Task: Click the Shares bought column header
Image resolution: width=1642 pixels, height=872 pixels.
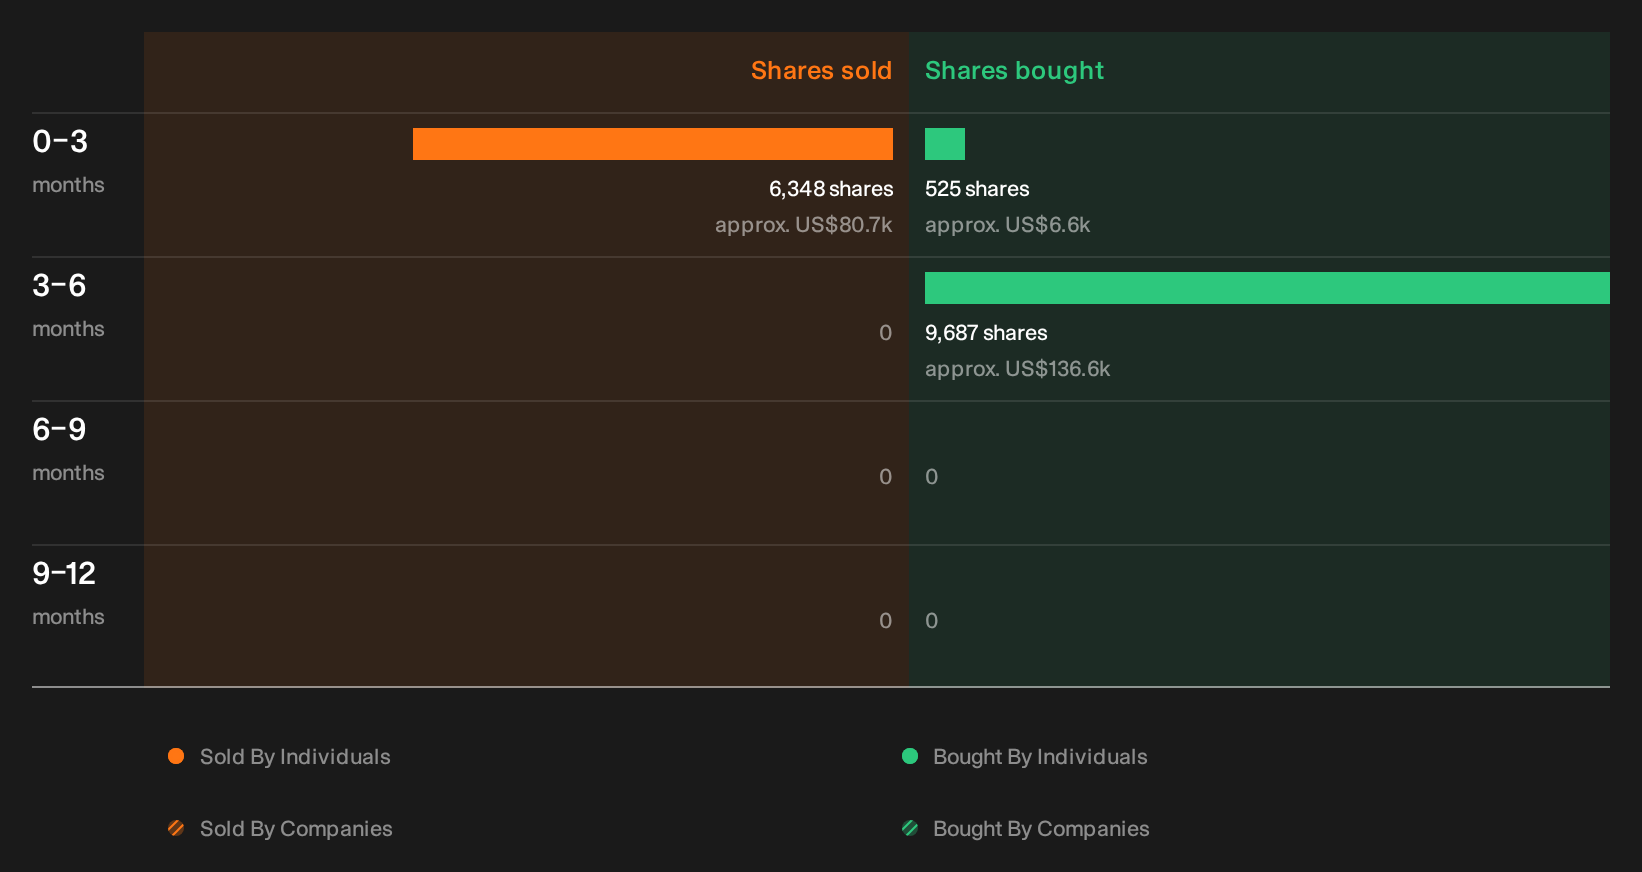Action: click(1014, 71)
